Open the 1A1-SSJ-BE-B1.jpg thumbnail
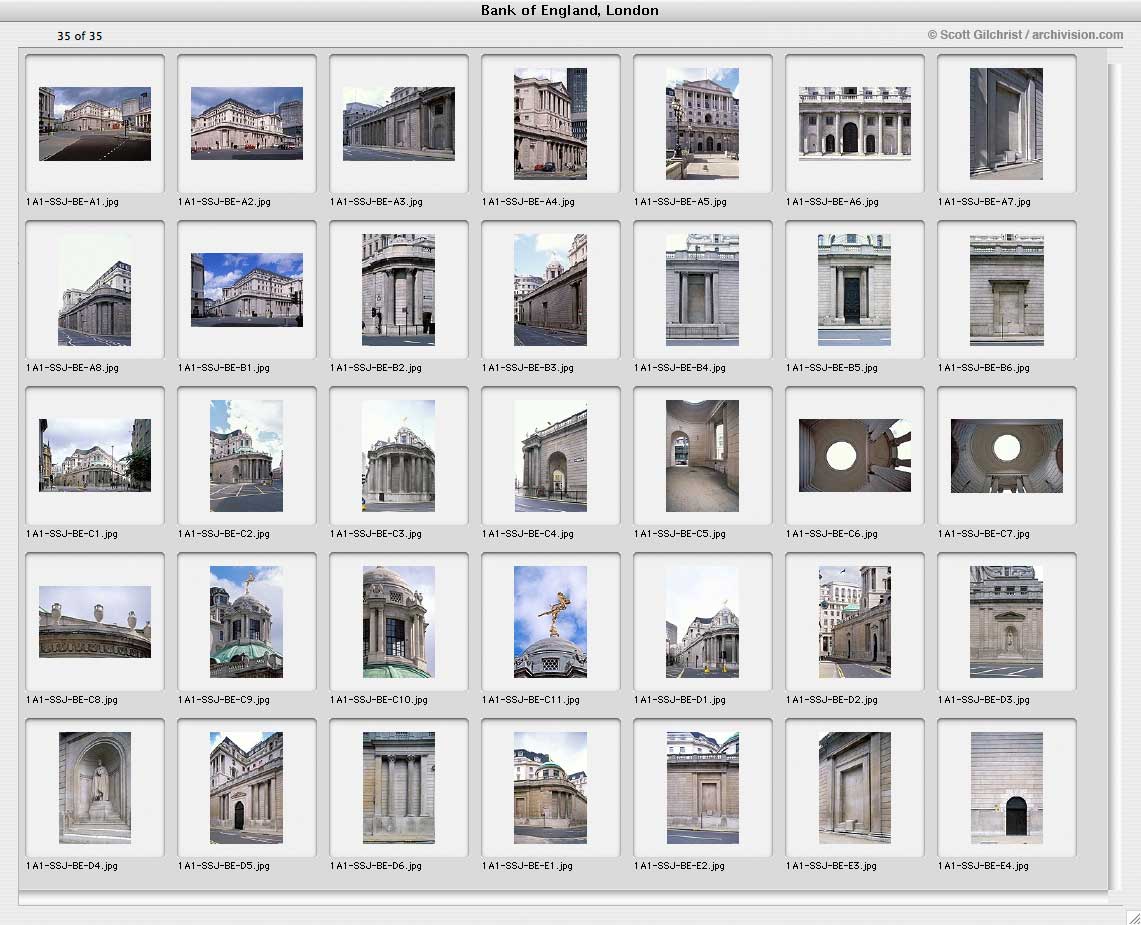This screenshot has width=1141, height=925. pos(247,290)
